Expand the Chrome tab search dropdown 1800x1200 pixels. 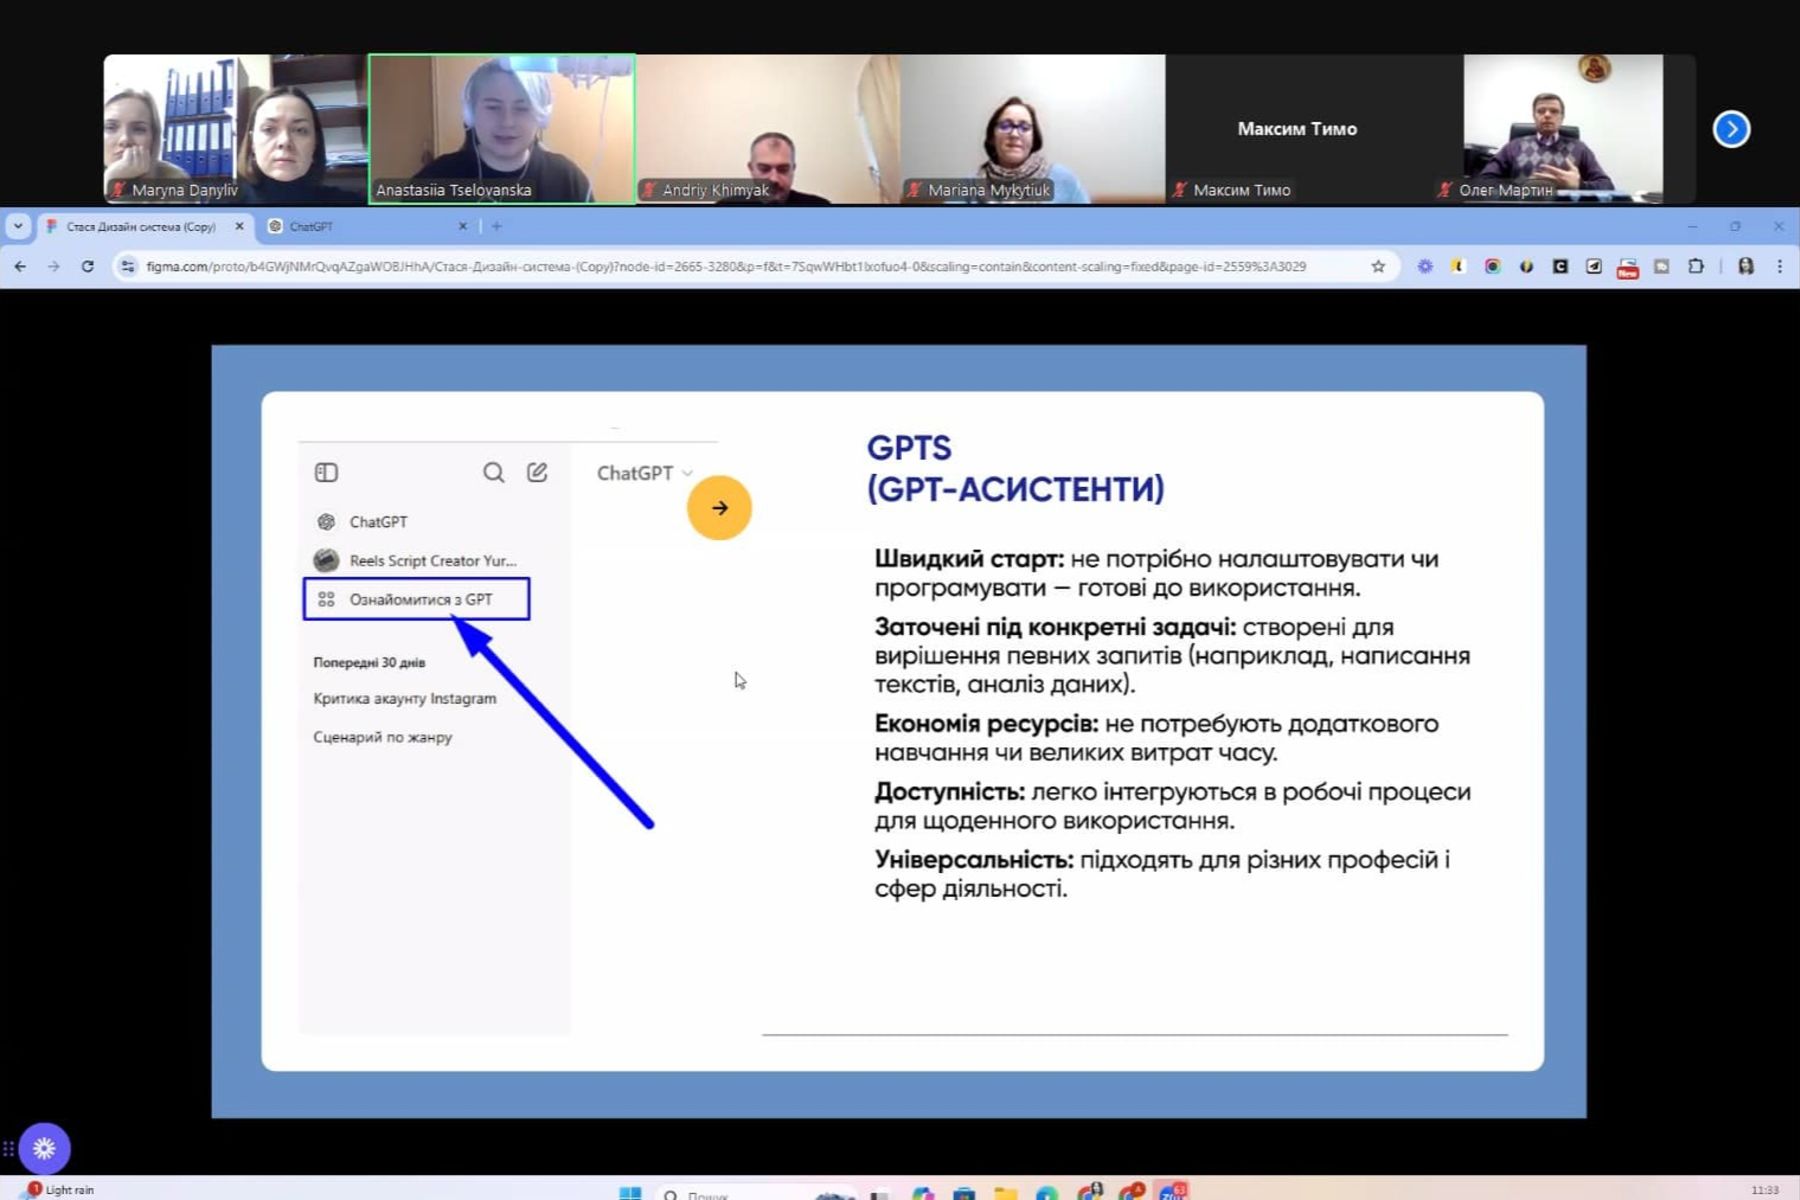[18, 227]
